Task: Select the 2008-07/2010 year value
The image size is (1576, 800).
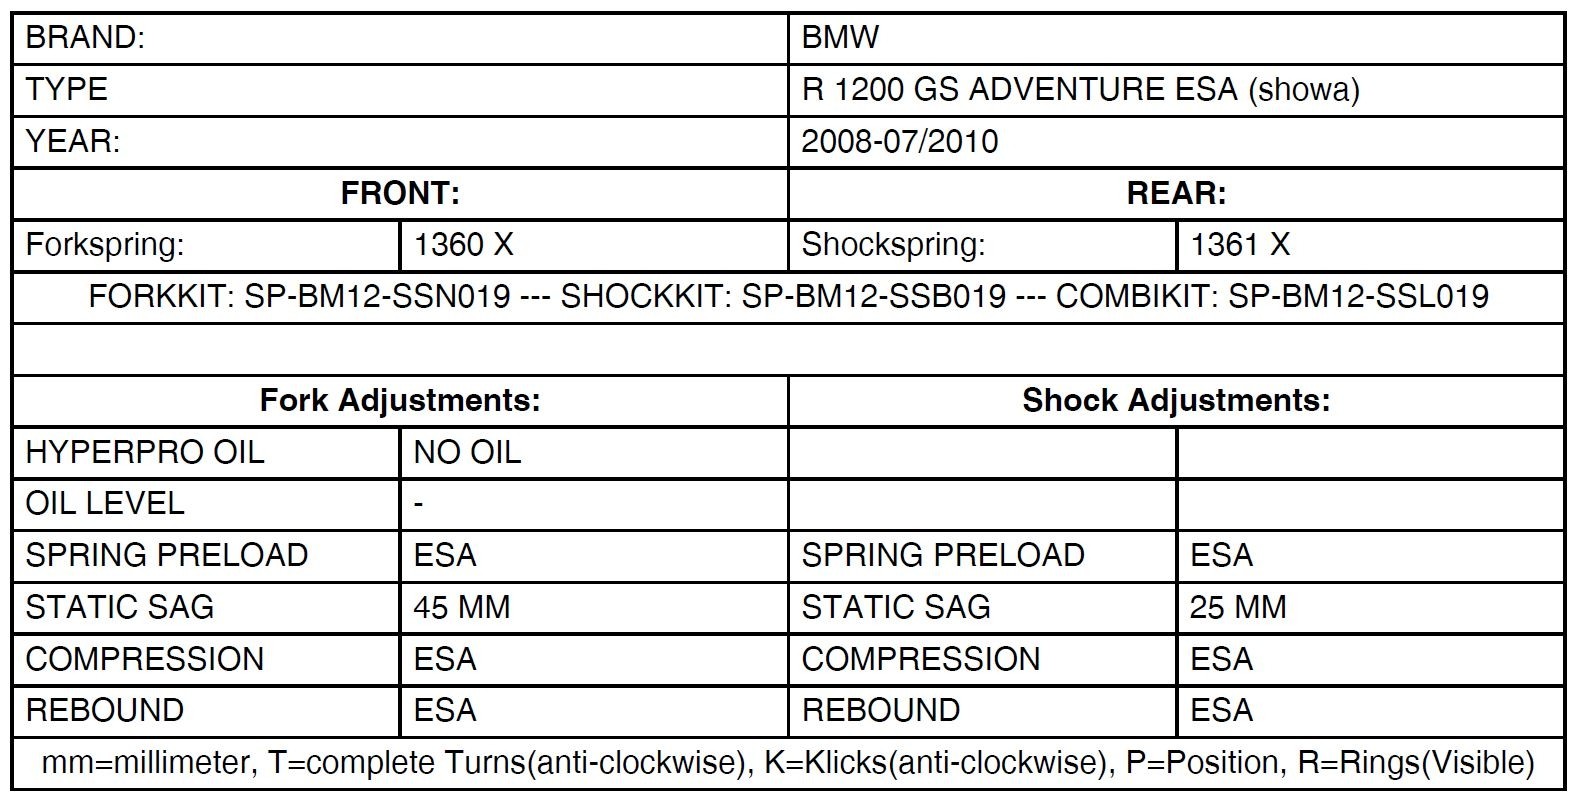Action: (900, 142)
